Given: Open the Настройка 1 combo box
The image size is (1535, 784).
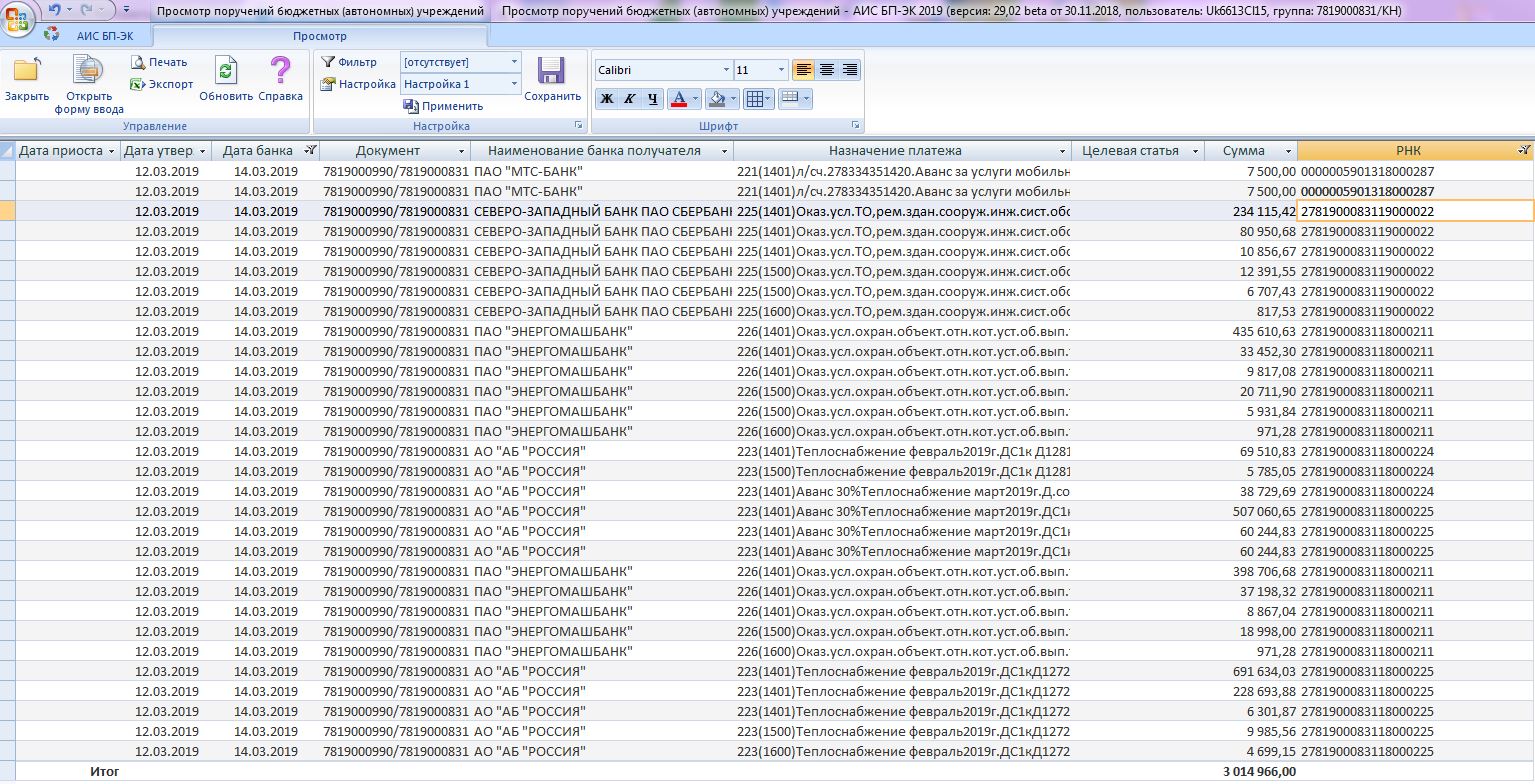Looking at the screenshot, I should [x=461, y=84].
